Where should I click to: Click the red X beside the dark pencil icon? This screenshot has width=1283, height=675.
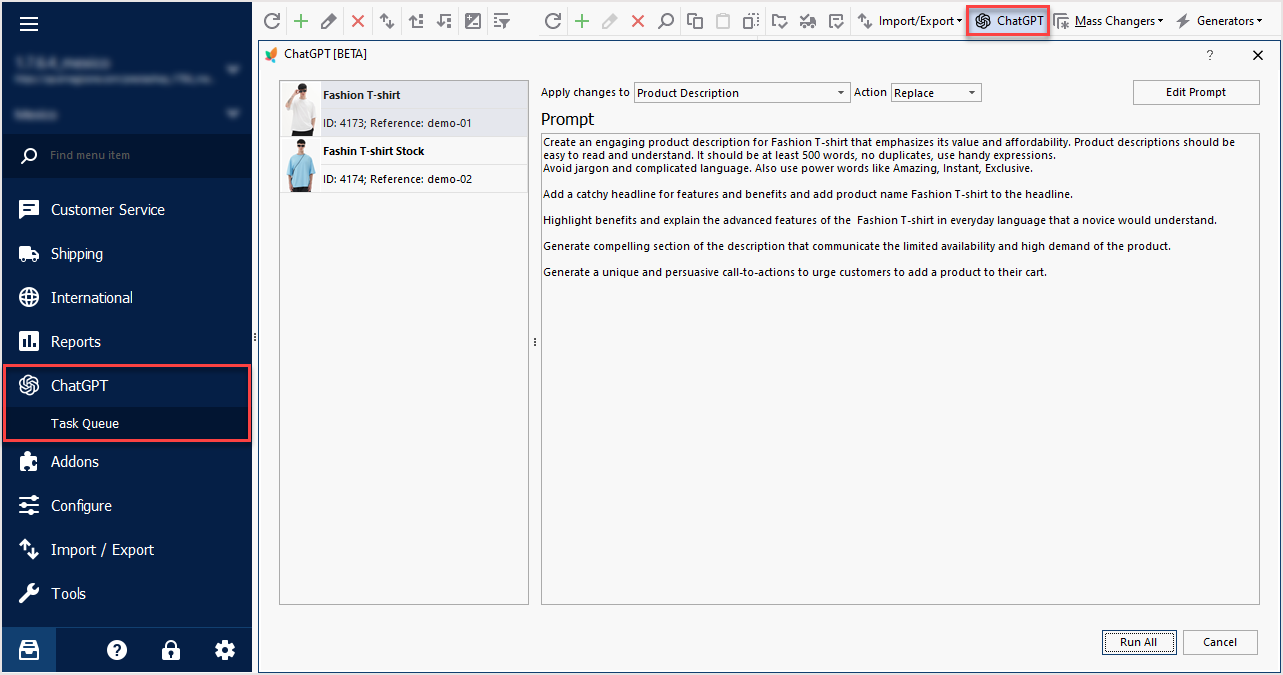(357, 21)
